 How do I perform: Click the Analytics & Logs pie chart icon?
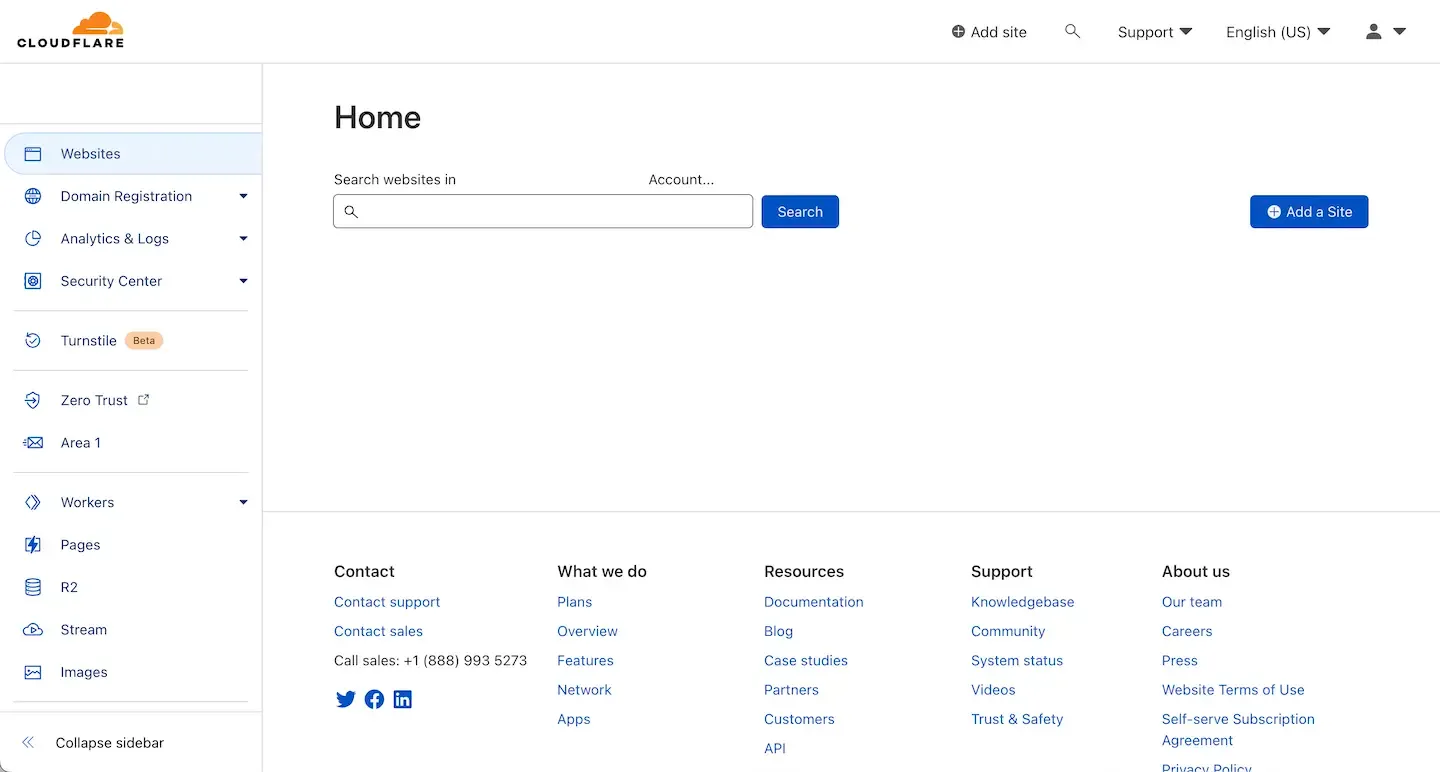tap(33, 239)
